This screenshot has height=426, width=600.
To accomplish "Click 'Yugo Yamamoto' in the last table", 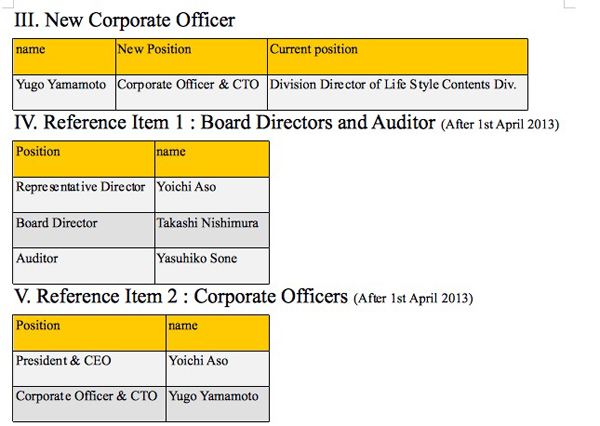I will pyautogui.click(x=218, y=404).
